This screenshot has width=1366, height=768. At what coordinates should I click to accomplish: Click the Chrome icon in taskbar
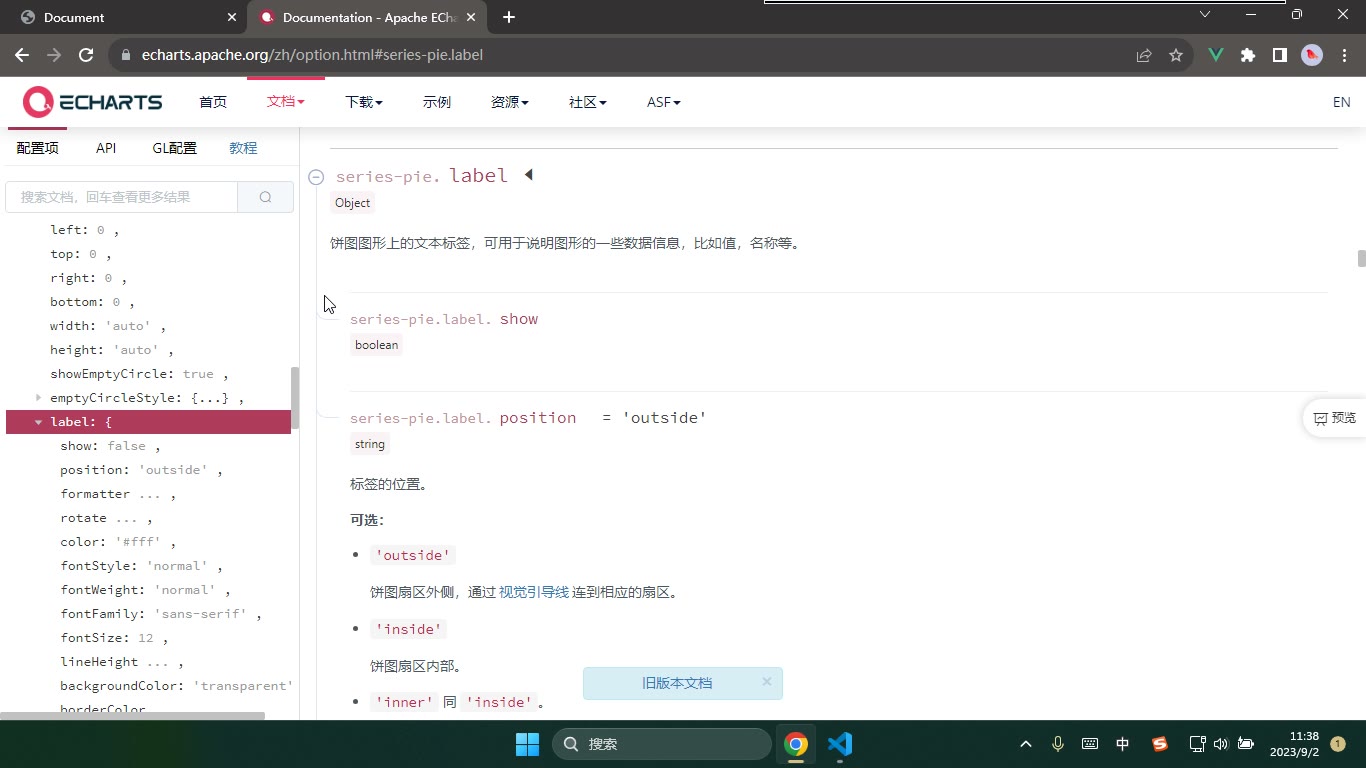(x=796, y=744)
